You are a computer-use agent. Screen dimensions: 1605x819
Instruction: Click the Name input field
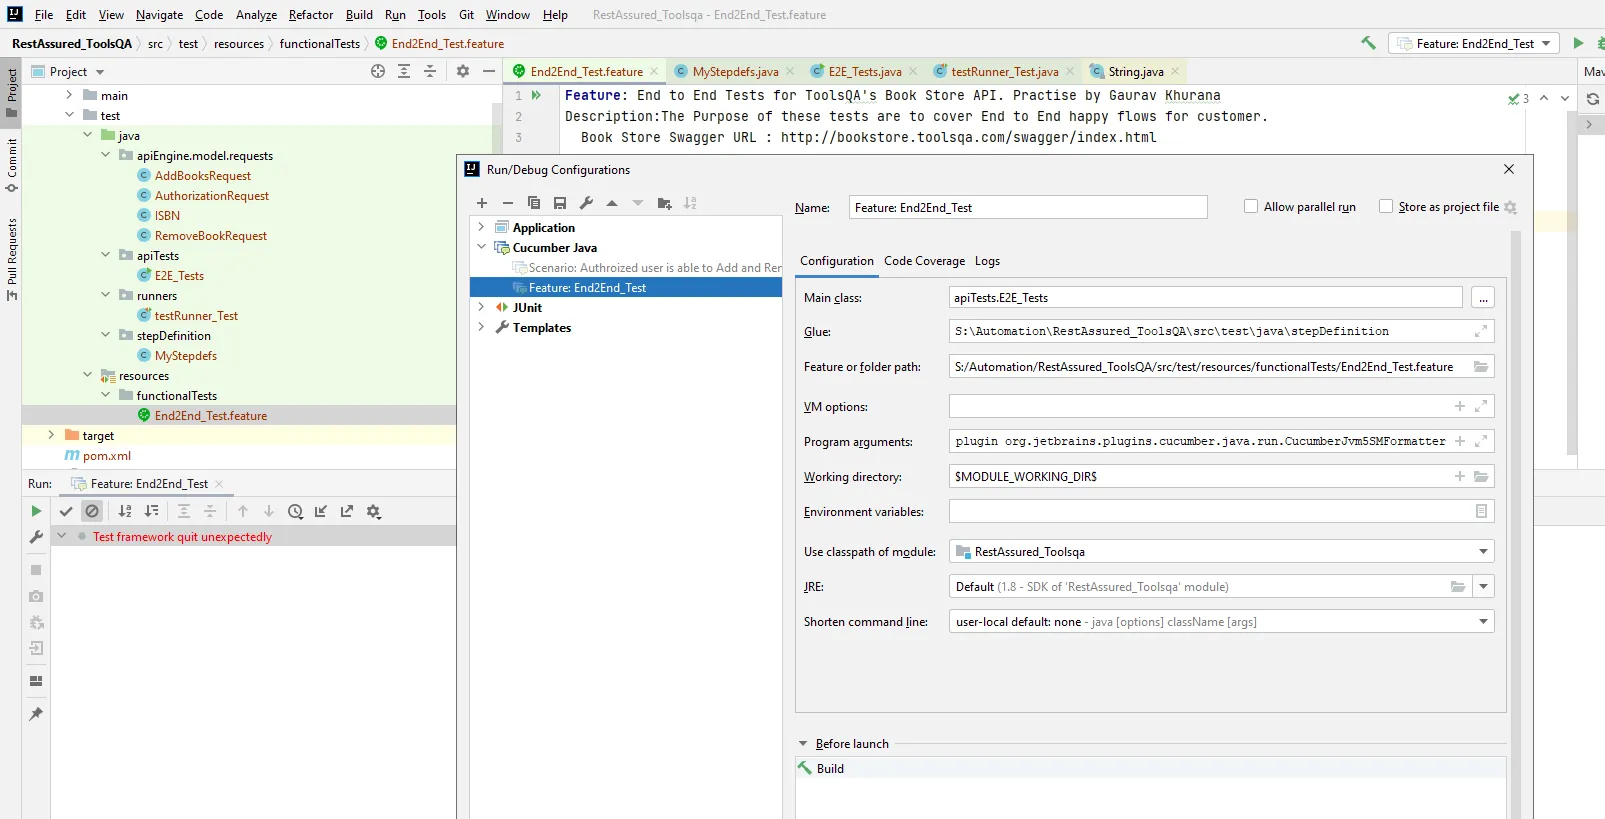[1027, 208]
